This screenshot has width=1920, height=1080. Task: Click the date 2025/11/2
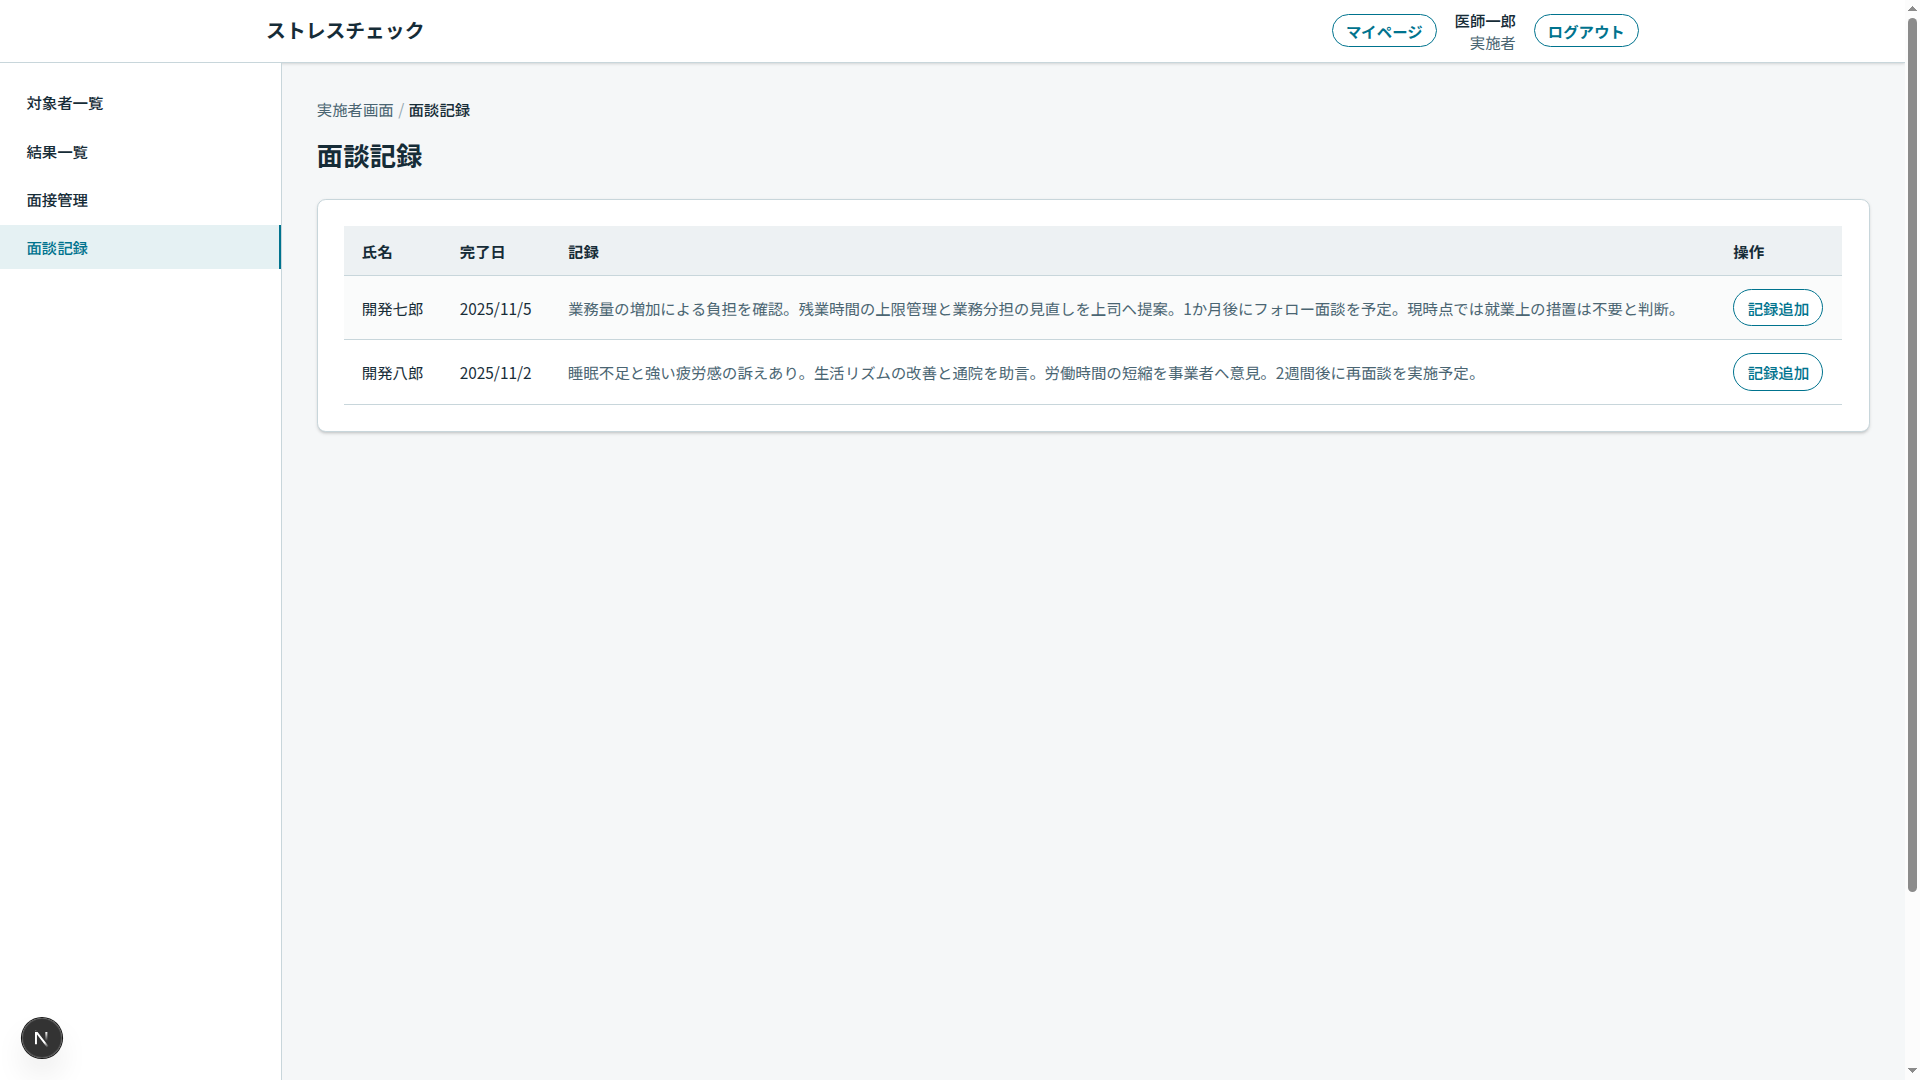coord(495,373)
